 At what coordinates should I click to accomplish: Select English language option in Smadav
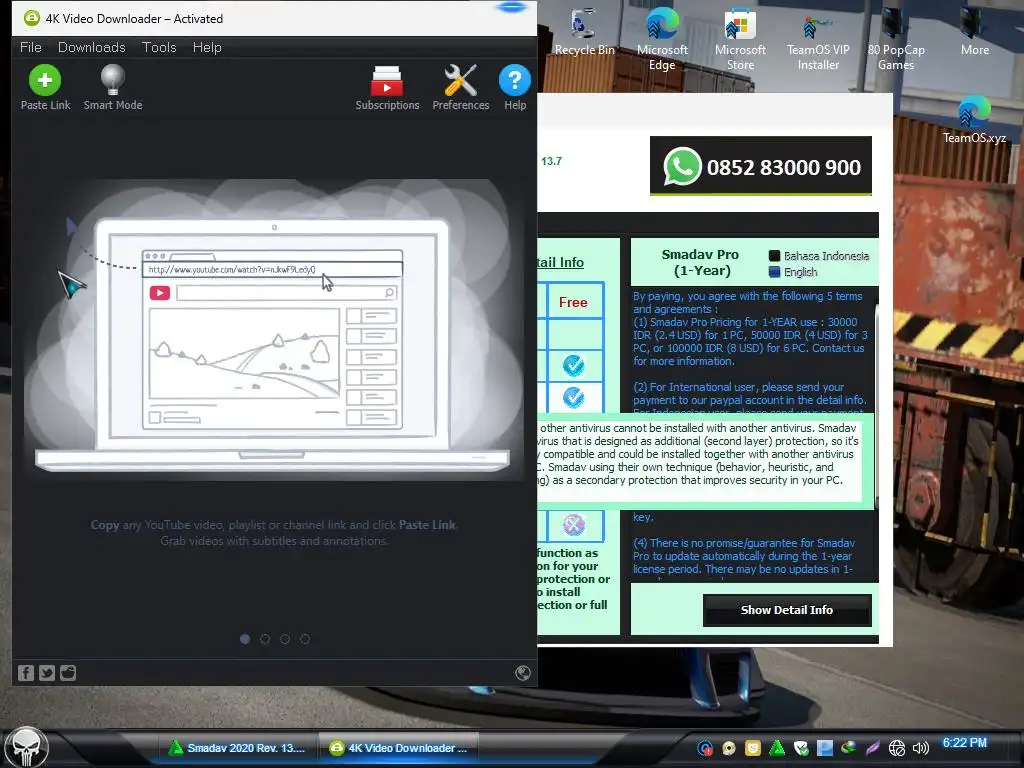coord(793,272)
